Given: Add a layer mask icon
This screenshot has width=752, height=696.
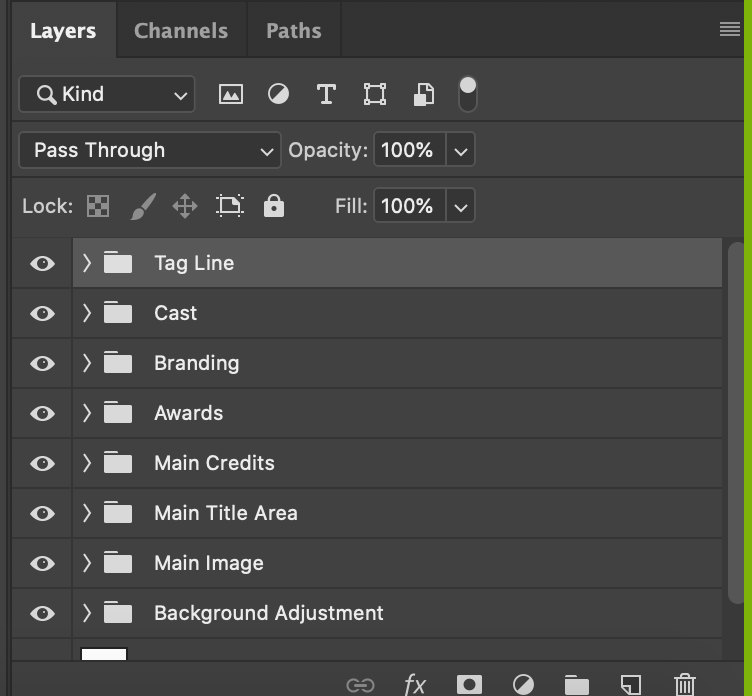Looking at the screenshot, I should (470, 684).
